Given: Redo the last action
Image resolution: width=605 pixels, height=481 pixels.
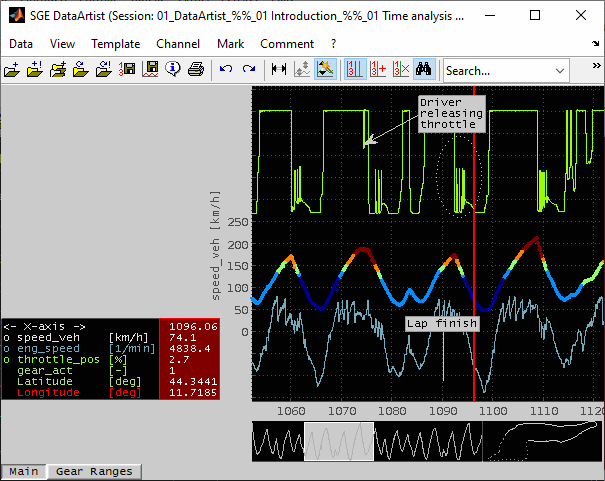Looking at the screenshot, I should pyautogui.click(x=249, y=70).
